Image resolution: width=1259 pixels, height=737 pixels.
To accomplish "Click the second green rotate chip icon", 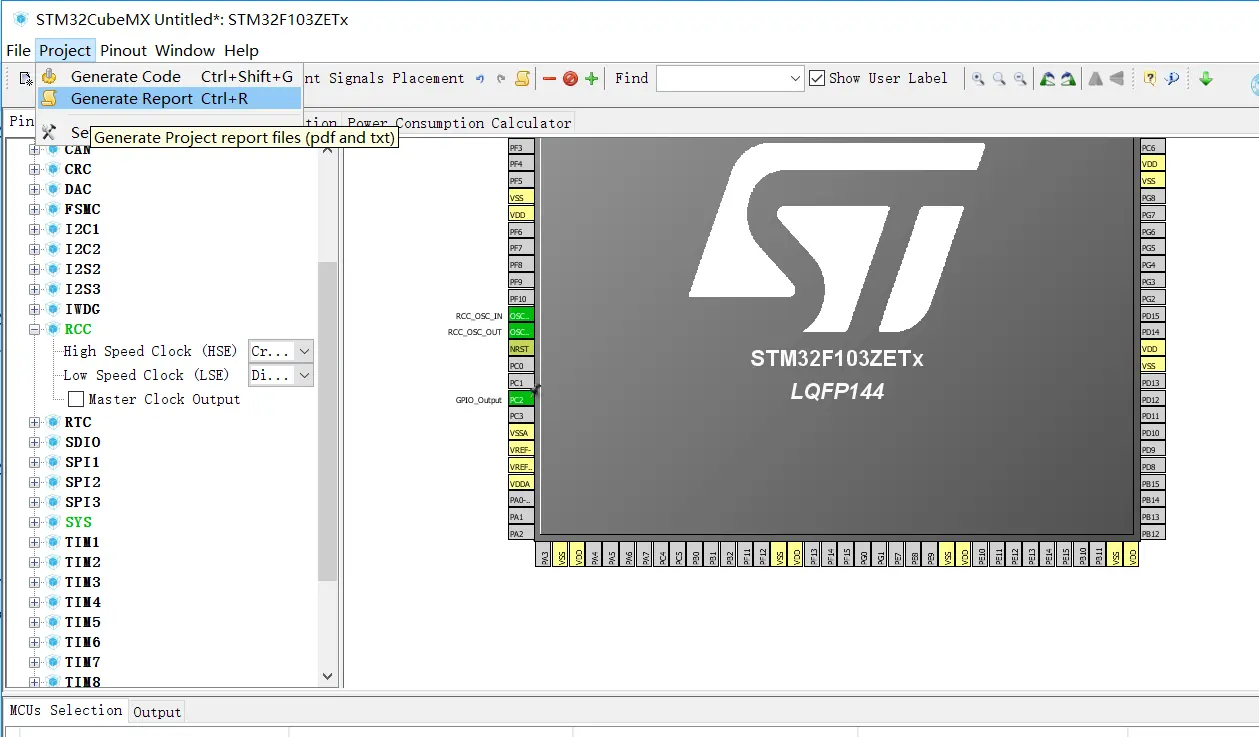I will pos(1068,78).
